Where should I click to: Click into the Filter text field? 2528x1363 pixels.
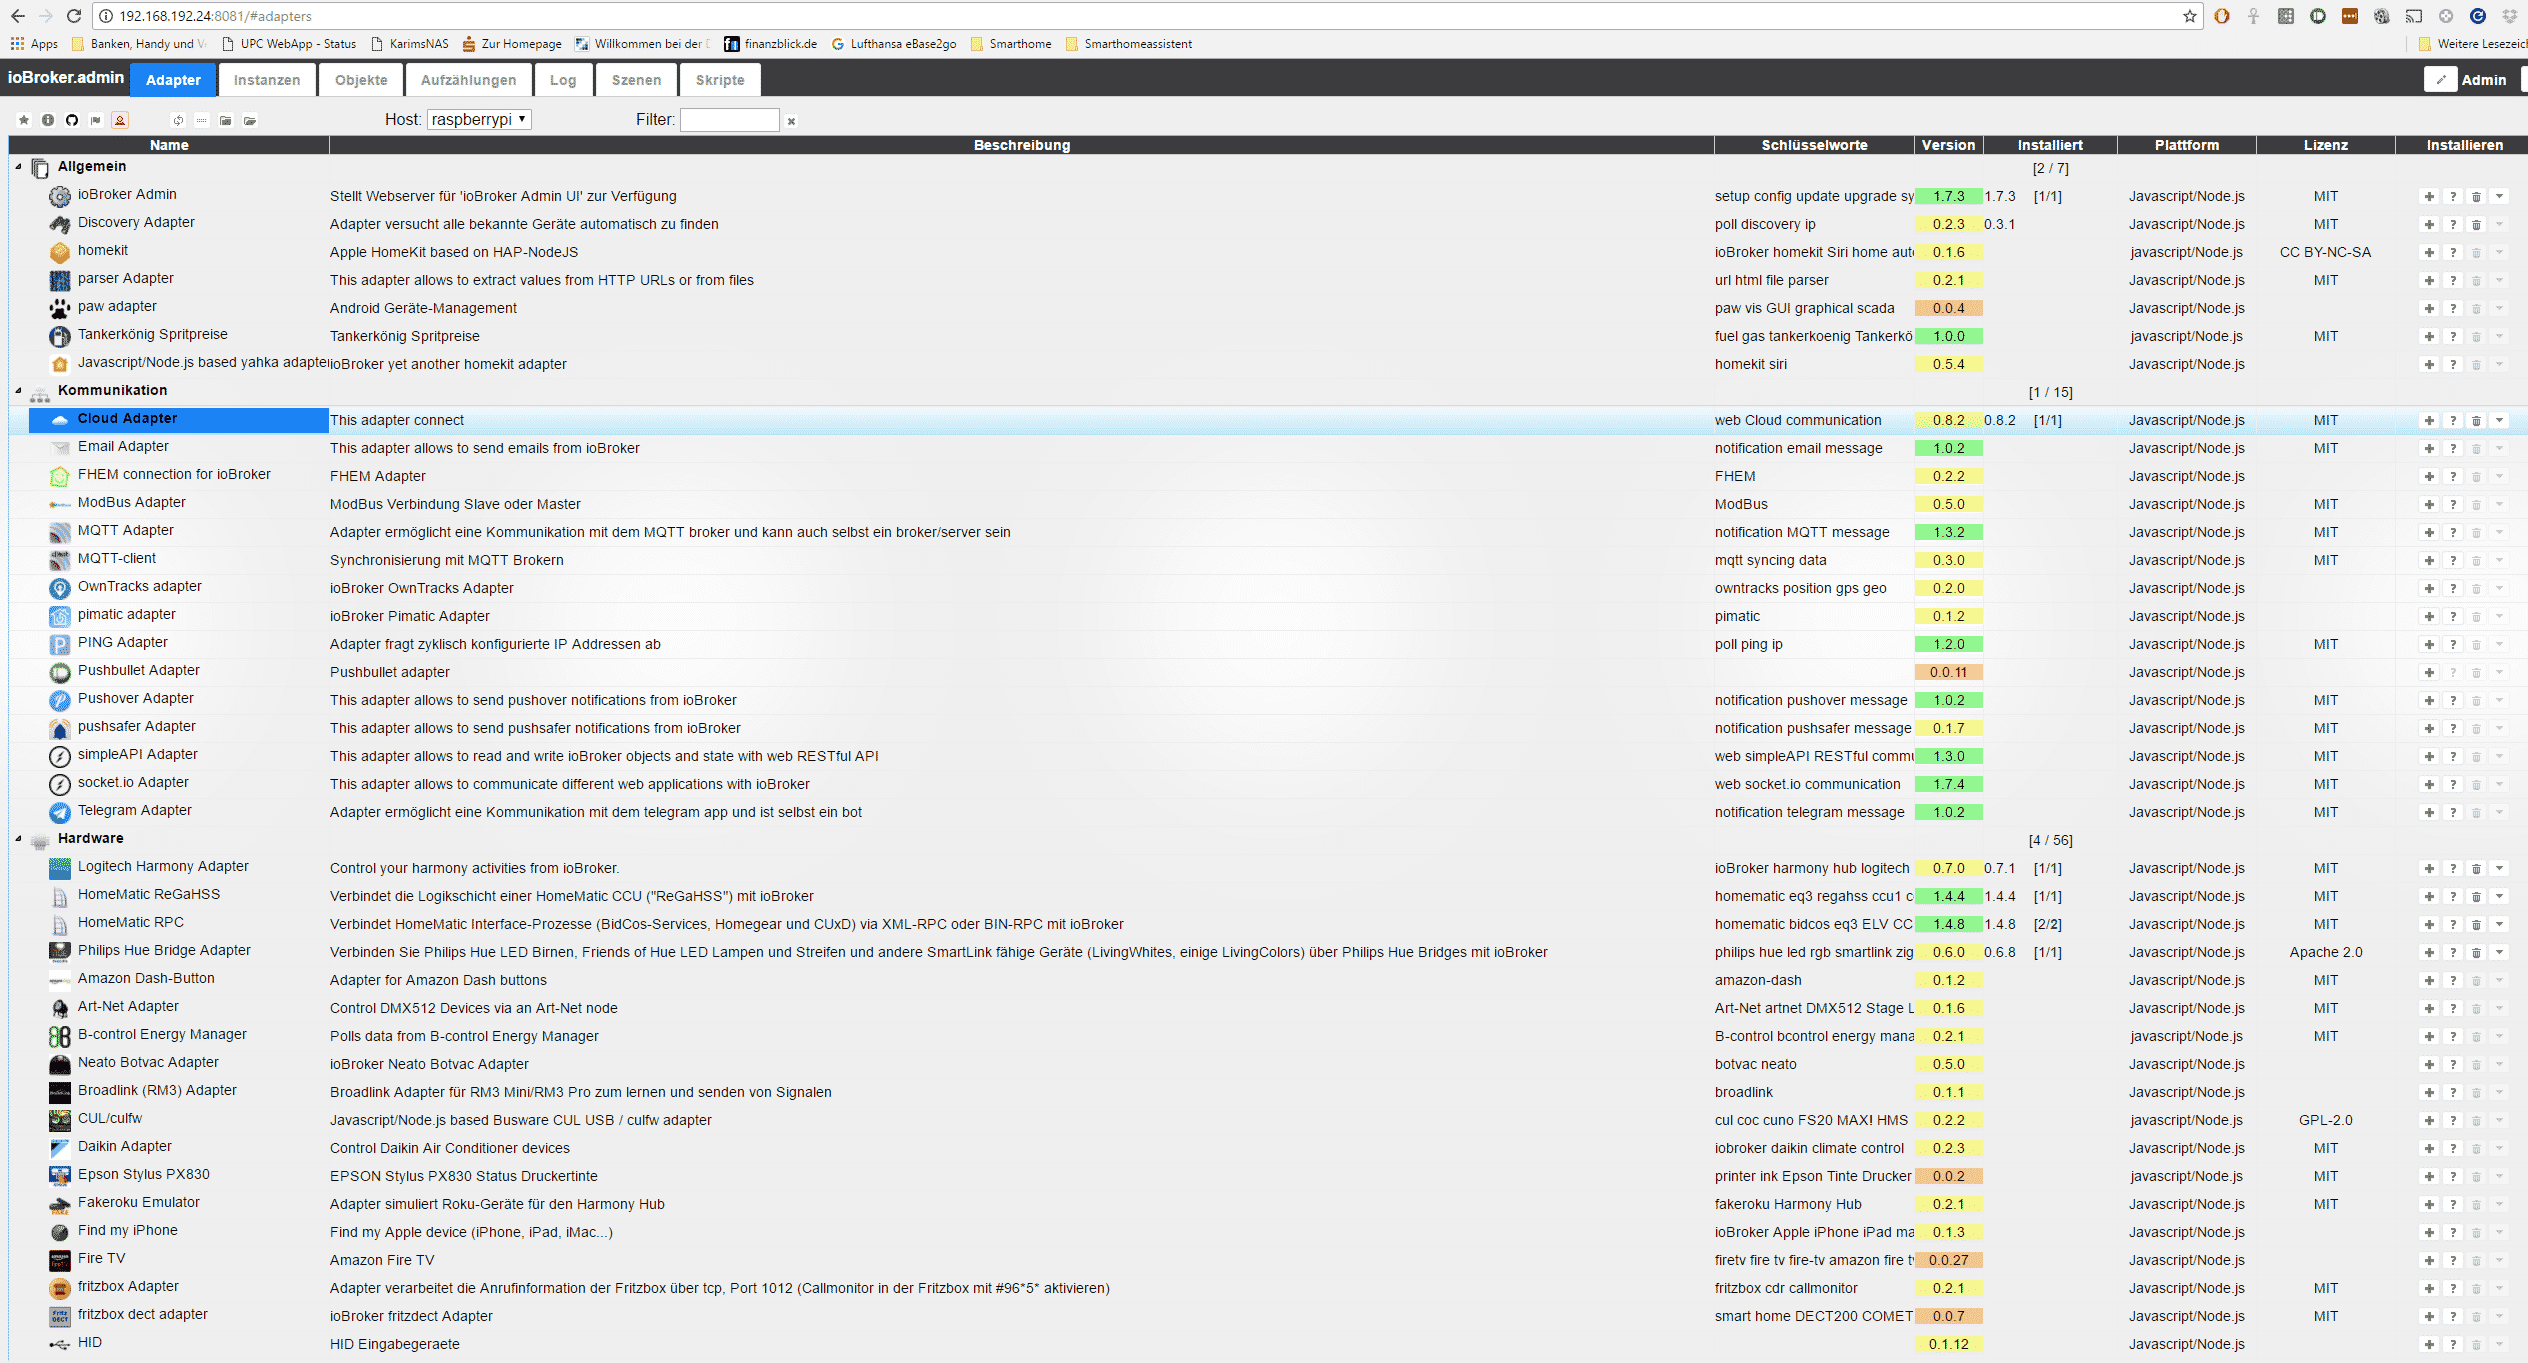(x=729, y=120)
